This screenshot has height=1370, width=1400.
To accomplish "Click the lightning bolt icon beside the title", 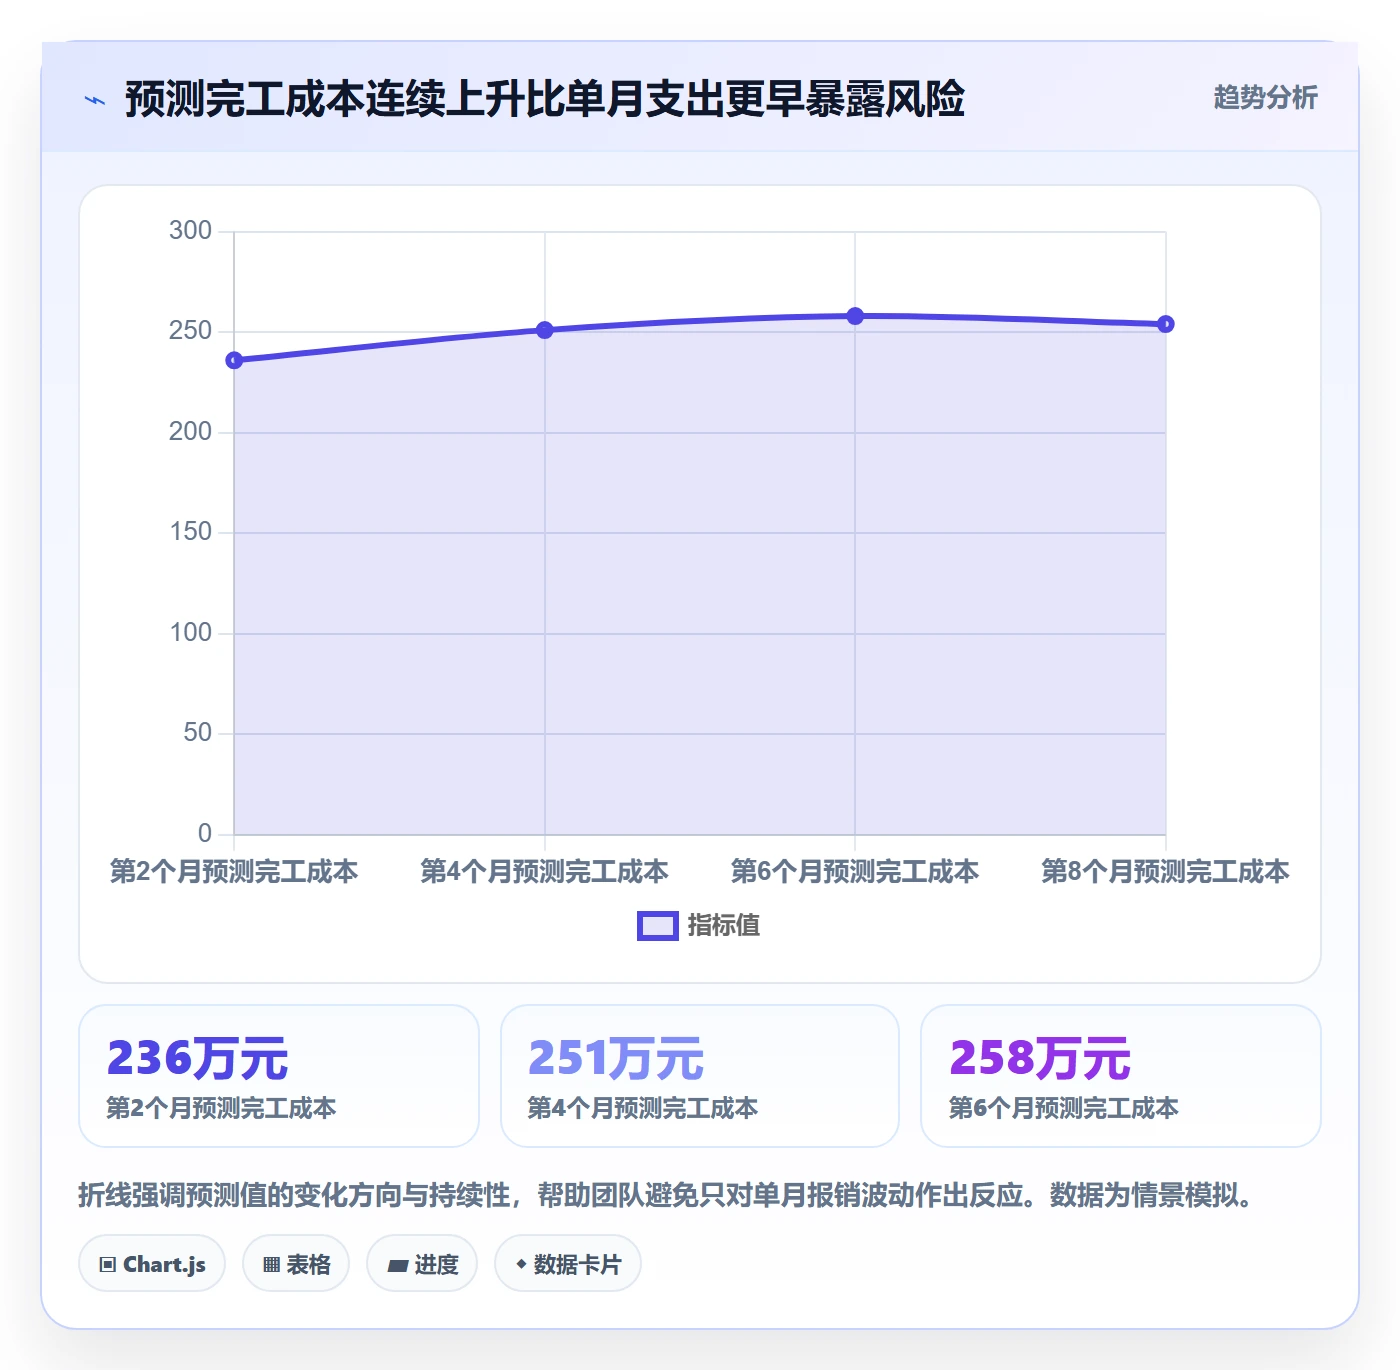I will click(95, 100).
